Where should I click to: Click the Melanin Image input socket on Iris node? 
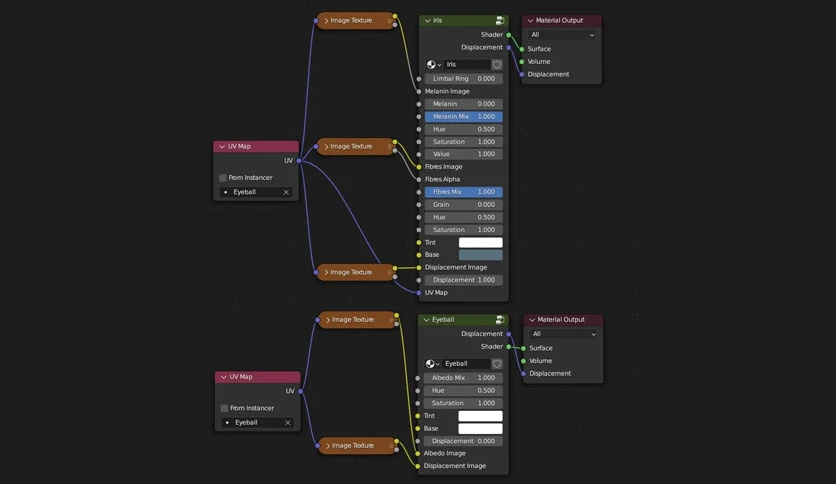coord(419,92)
